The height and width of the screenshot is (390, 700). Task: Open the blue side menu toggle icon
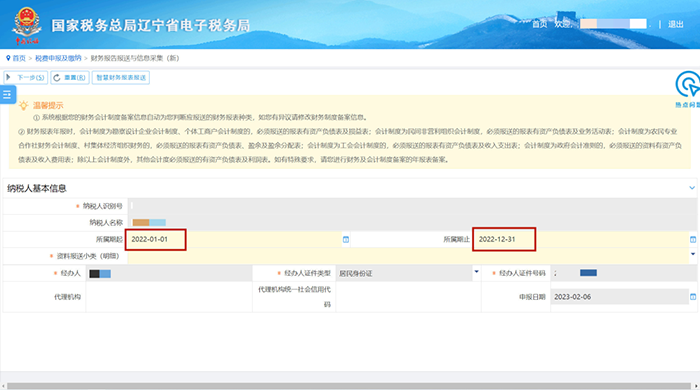(7, 95)
